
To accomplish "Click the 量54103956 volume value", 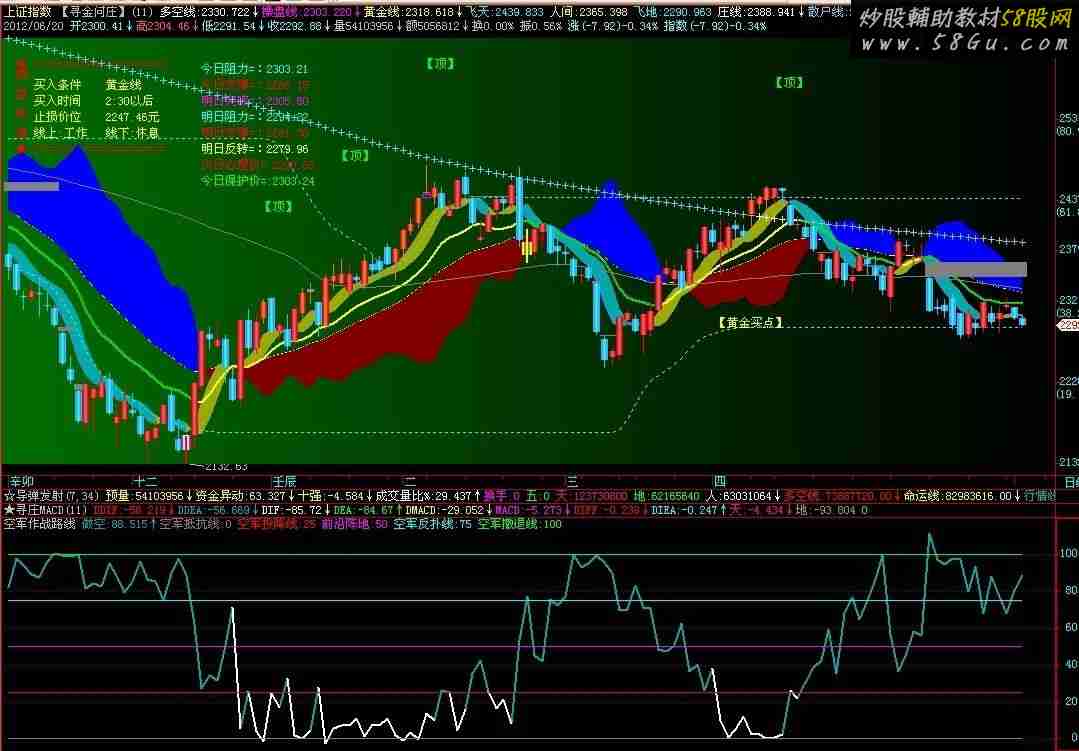I will tap(363, 26).
